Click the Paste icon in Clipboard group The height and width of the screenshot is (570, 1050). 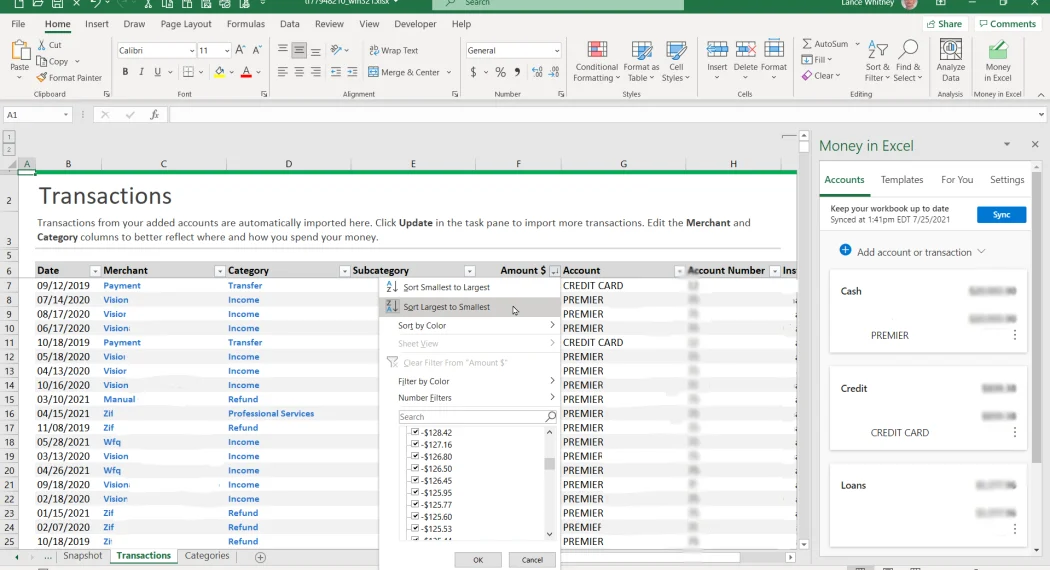[19, 51]
